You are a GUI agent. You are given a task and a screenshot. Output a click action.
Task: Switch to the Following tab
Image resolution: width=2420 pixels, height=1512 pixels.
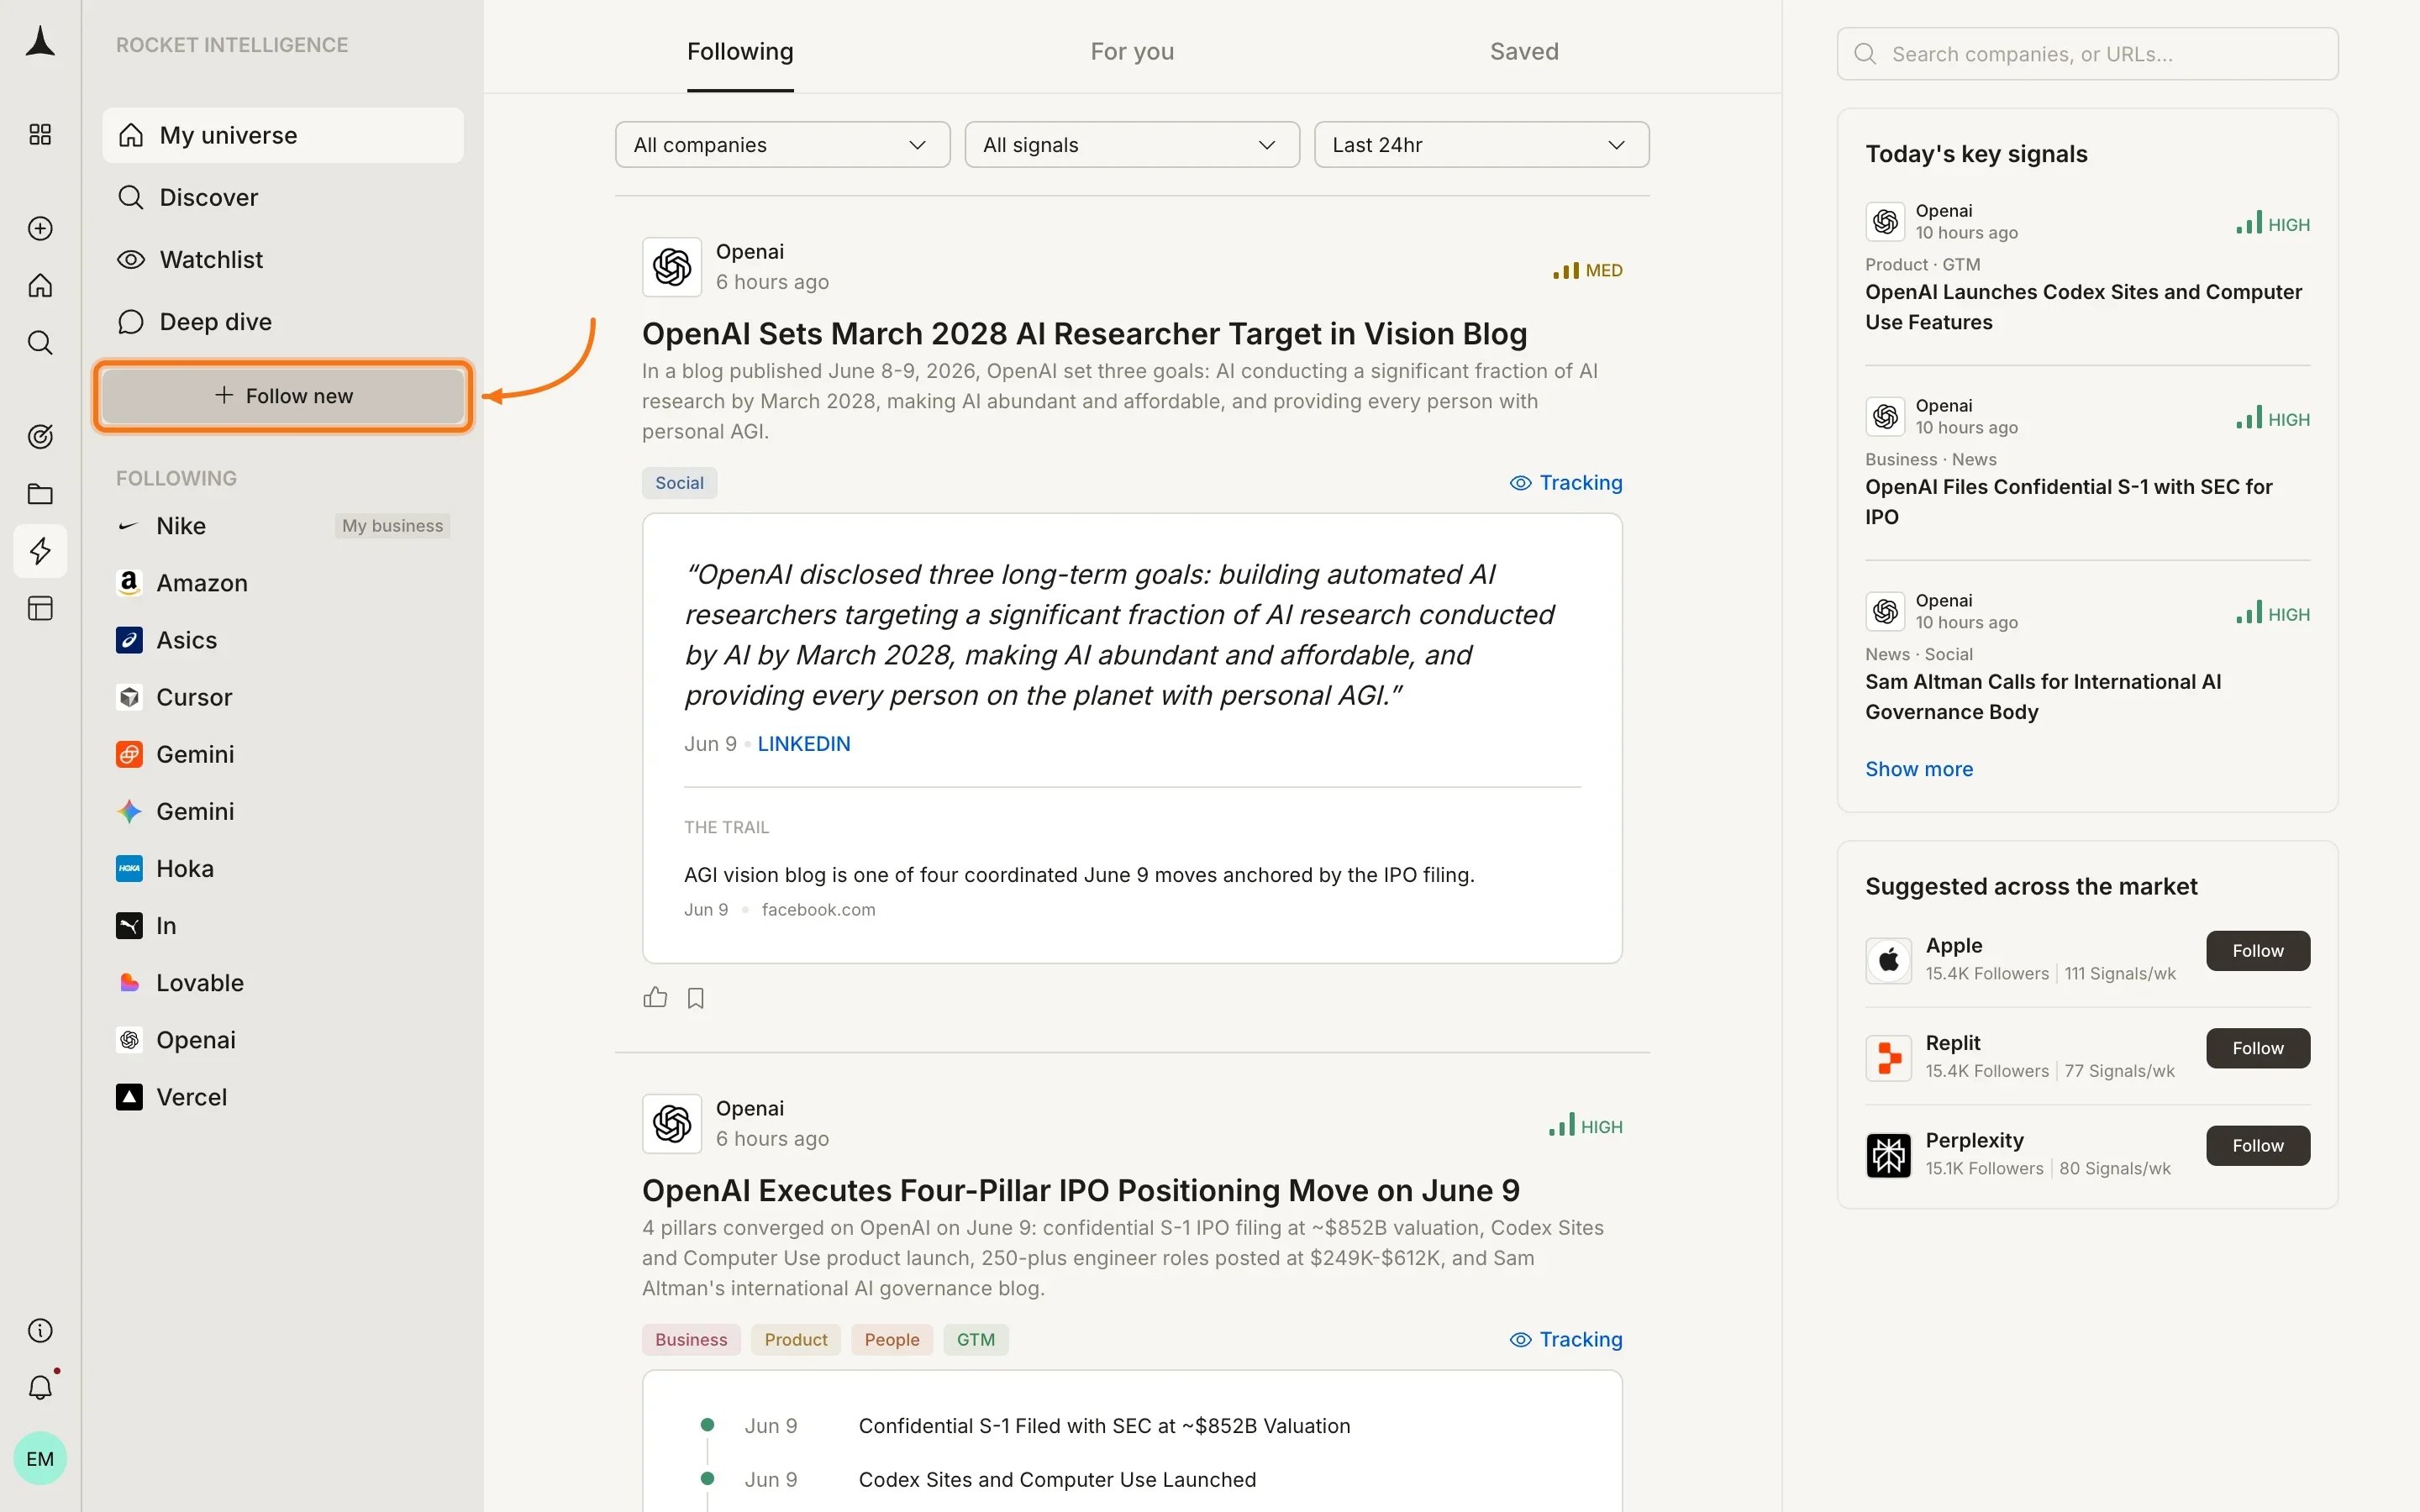click(x=740, y=51)
